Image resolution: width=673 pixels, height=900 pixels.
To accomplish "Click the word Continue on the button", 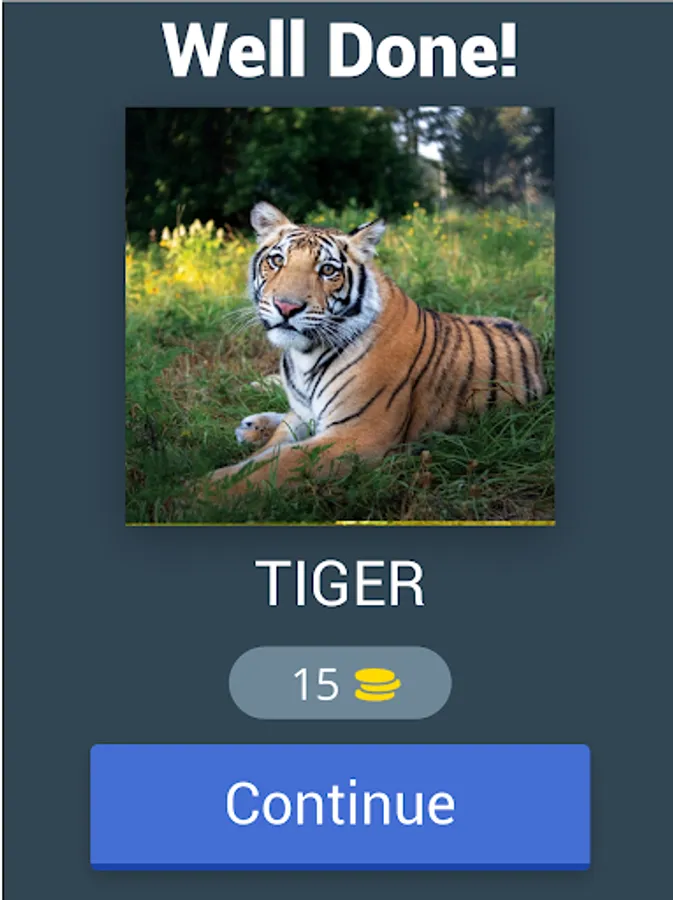I will [x=340, y=802].
